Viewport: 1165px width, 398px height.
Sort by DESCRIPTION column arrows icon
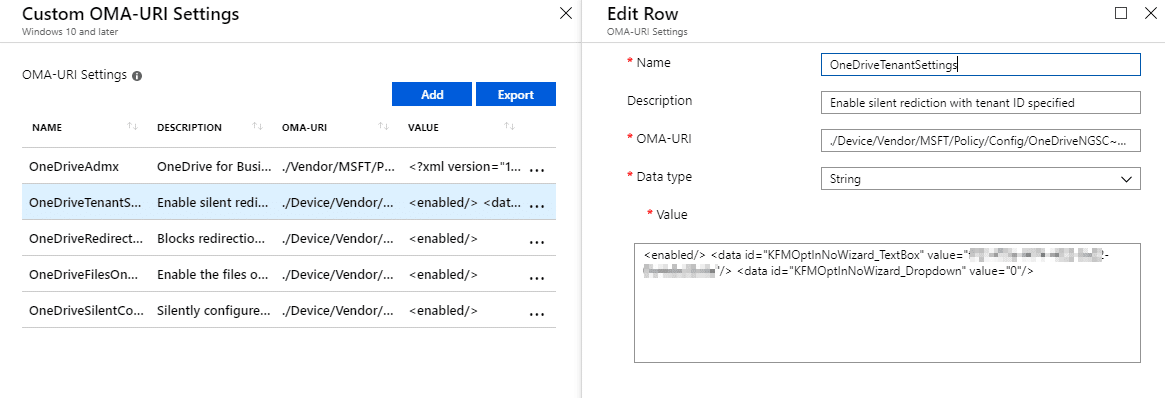[x=258, y=127]
